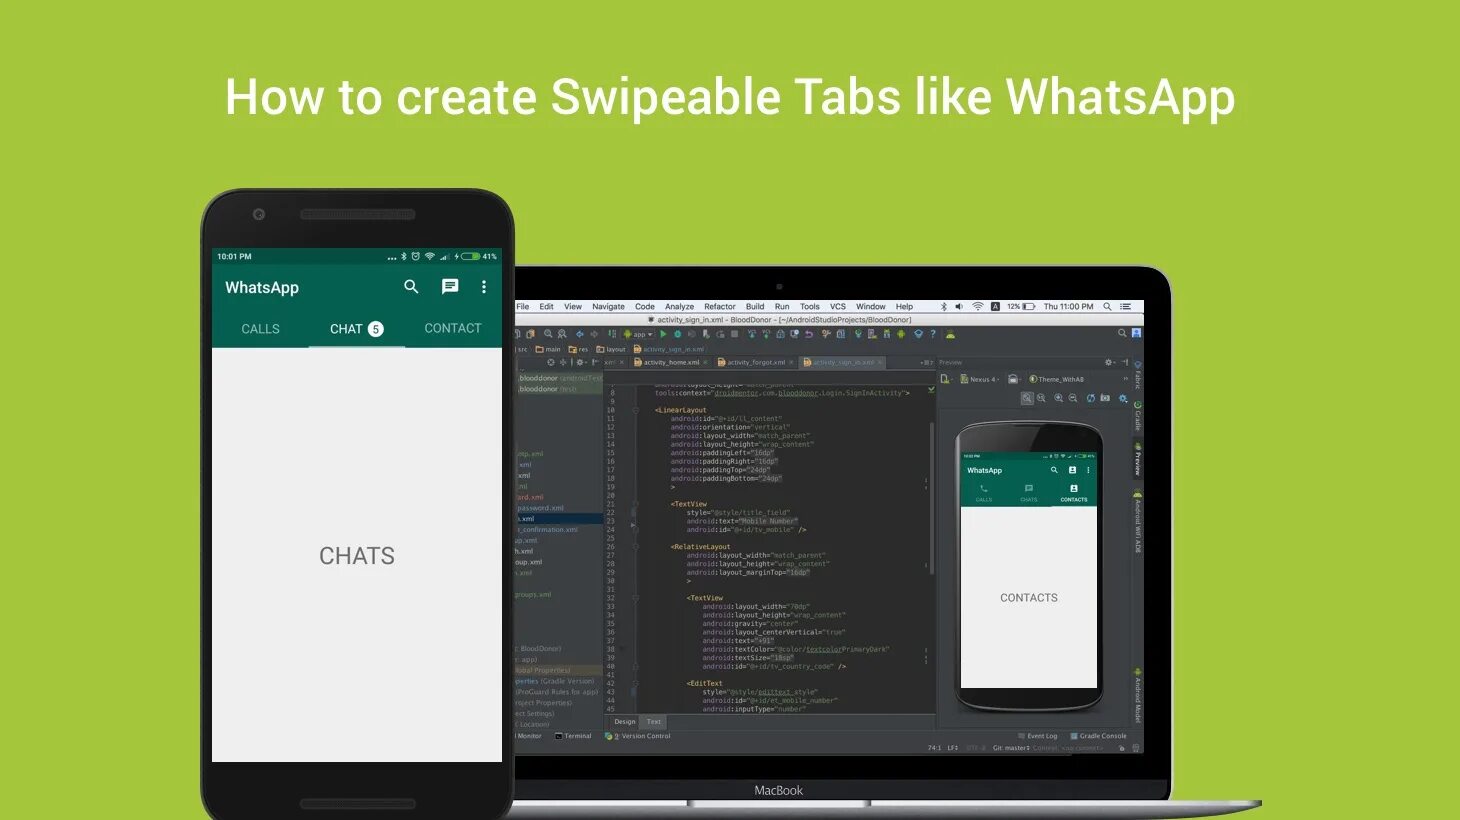Viewport: 1460px width, 820px height.
Task: Click the zoom in icon in the Preview toolbar
Action: pos(1058,398)
